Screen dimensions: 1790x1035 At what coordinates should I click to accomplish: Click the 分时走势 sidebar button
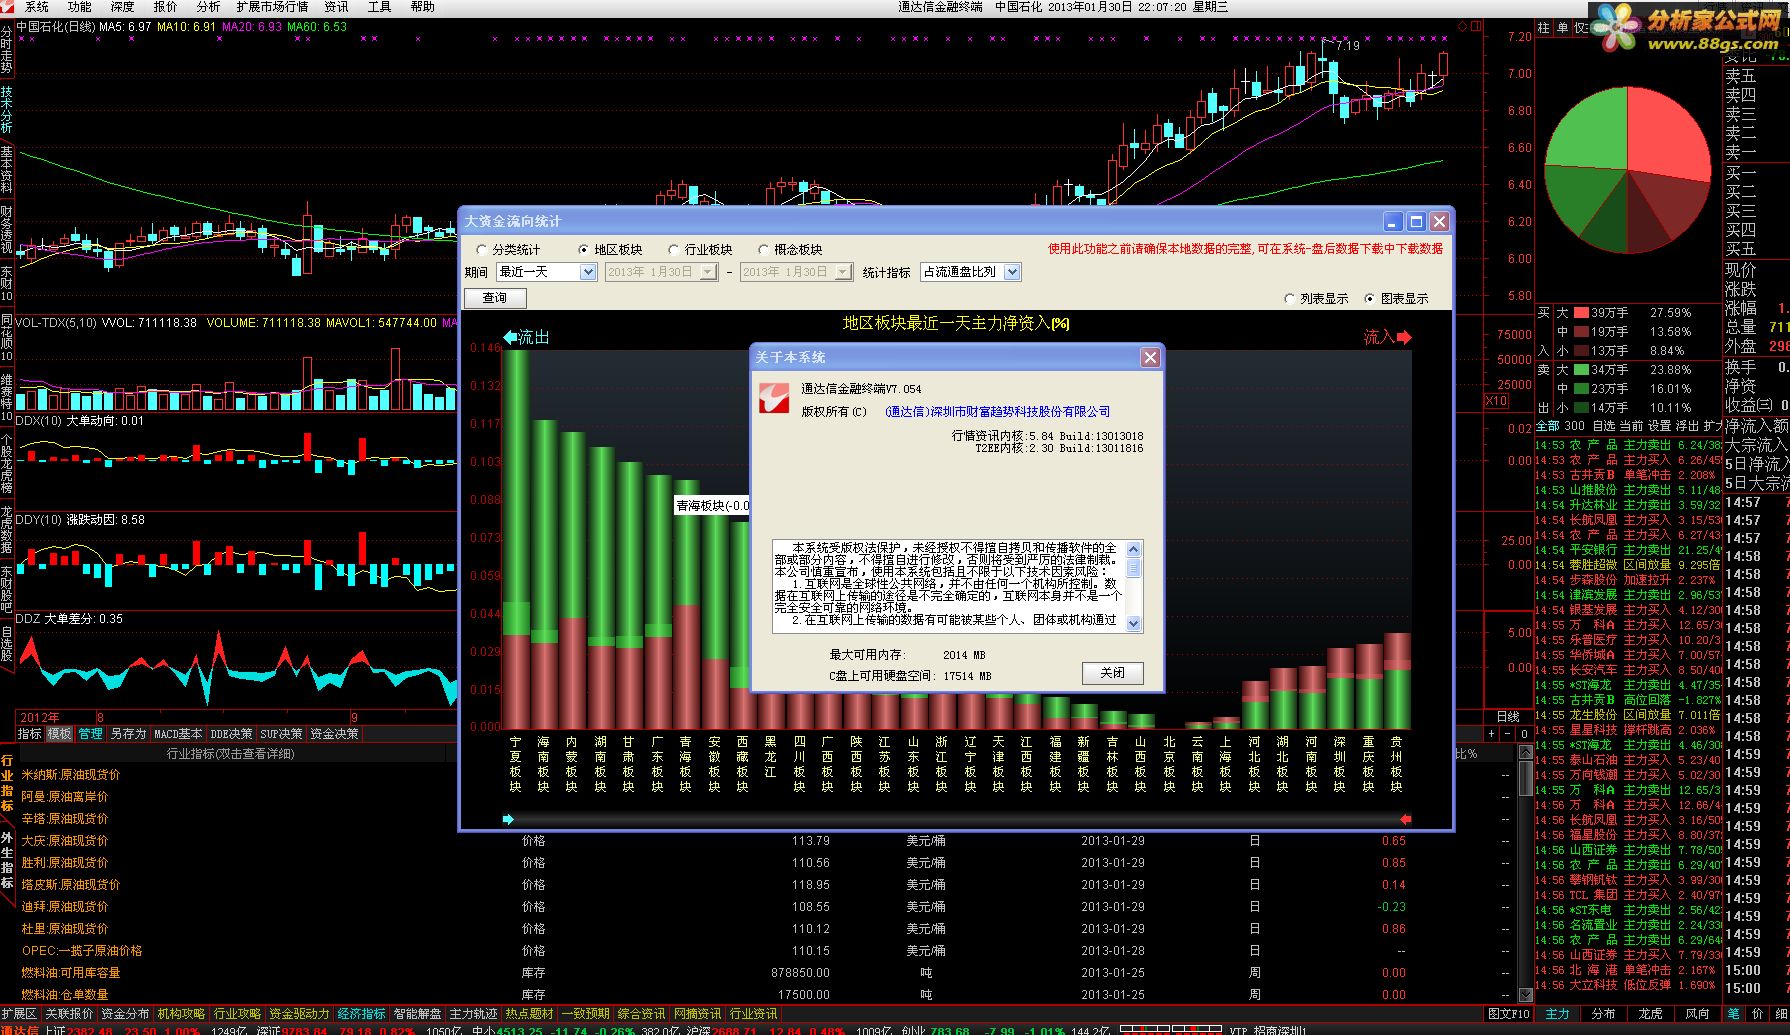point(7,50)
